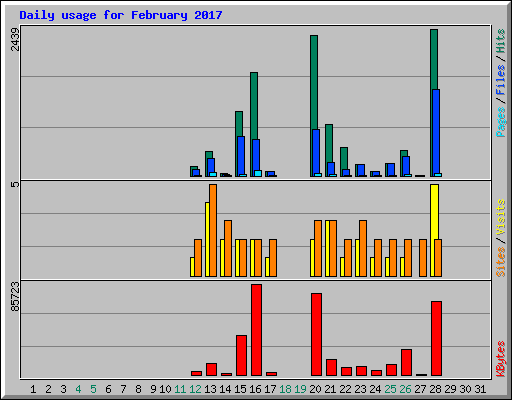Select green weekend day 5 on the x-axis
Screen dimensions: 512x400
[x=93, y=389]
